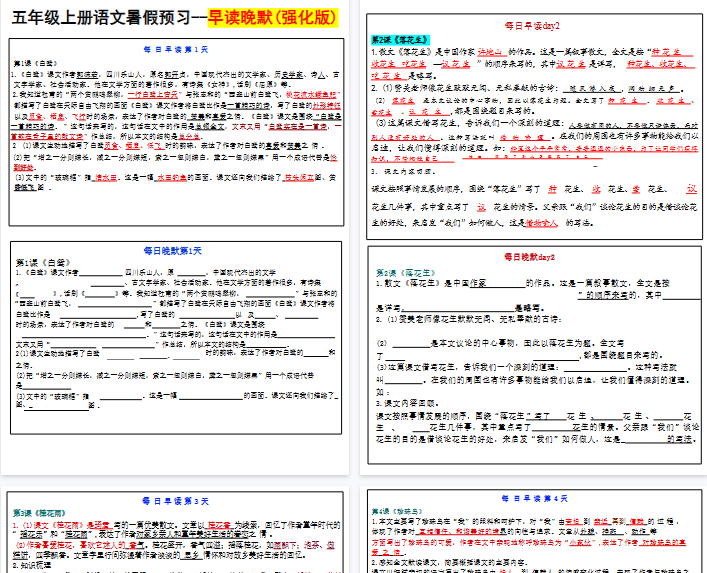Image resolution: width=707 pixels, height=573 pixels.
Task: Click the heading 每日早读第4天
Action: pyautogui.click(x=535, y=498)
